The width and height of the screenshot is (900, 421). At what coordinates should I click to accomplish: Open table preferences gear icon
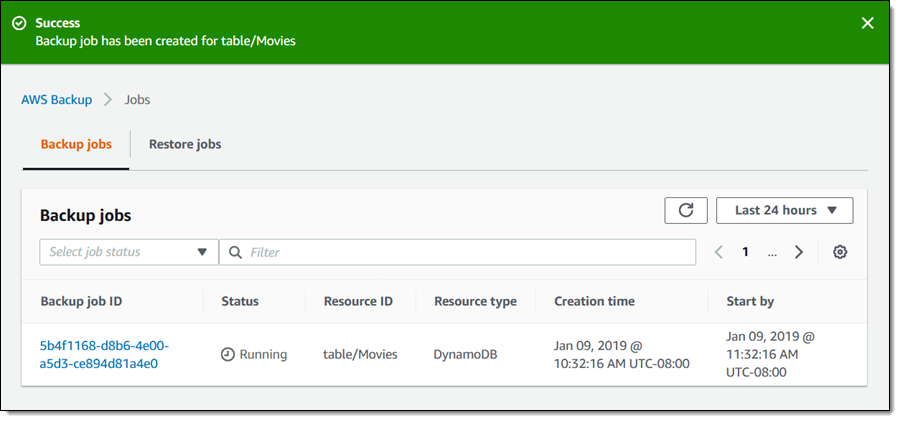point(840,252)
